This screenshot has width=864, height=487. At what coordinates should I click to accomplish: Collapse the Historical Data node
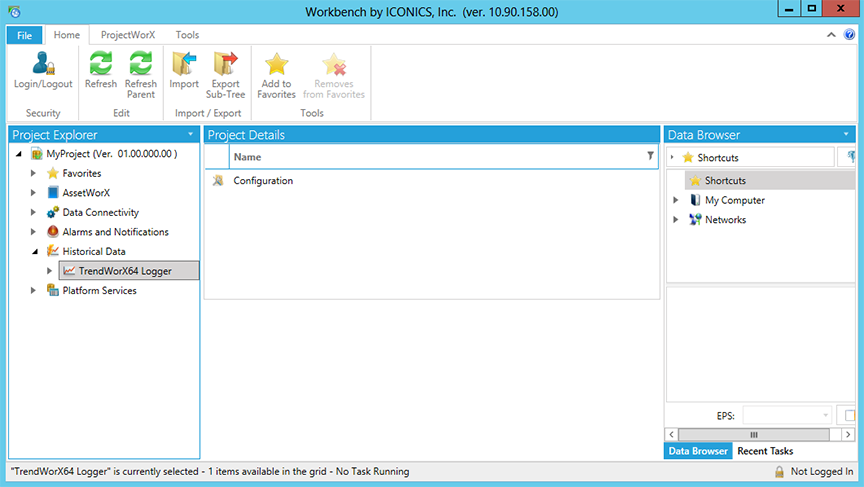34,252
